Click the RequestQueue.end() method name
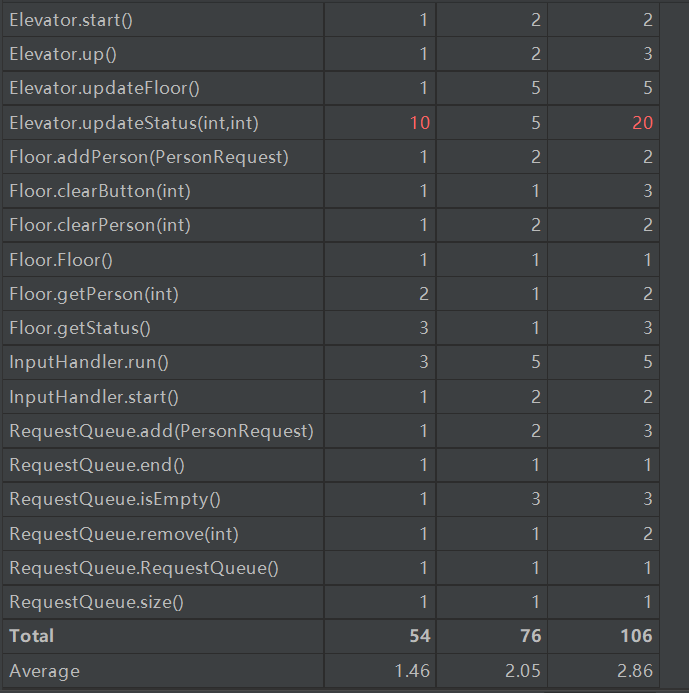 (97, 465)
